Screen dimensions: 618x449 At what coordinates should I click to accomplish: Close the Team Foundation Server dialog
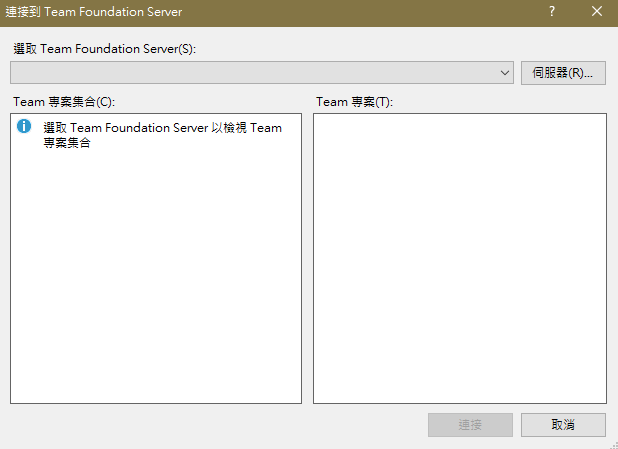596,11
